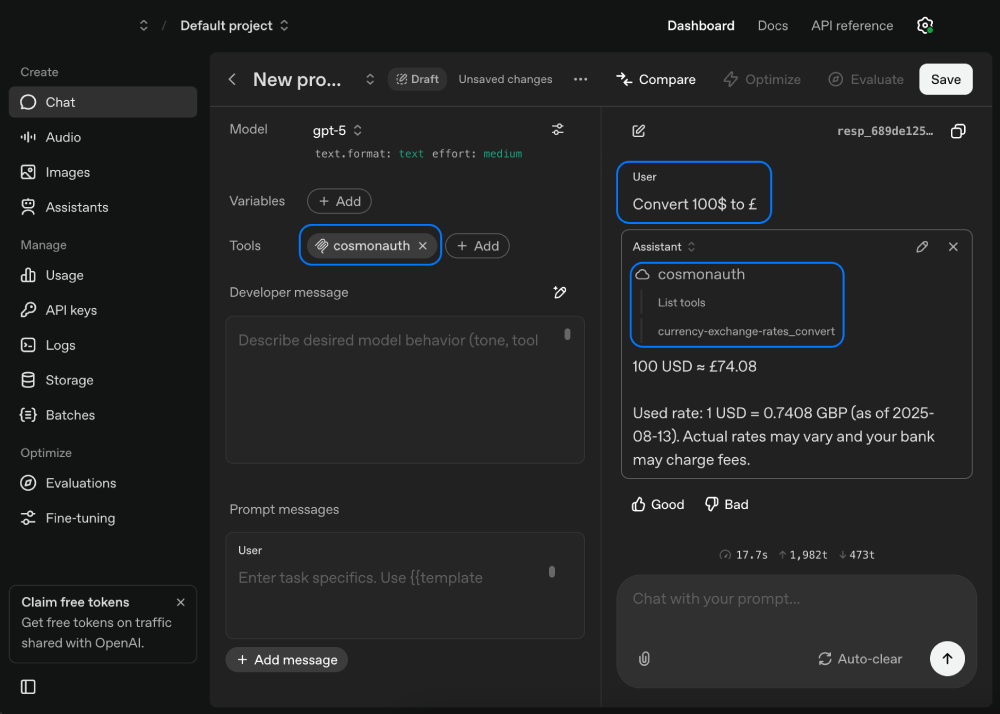1000x714 pixels.
Task: Toggle Auto-clear option
Action: tap(860, 659)
